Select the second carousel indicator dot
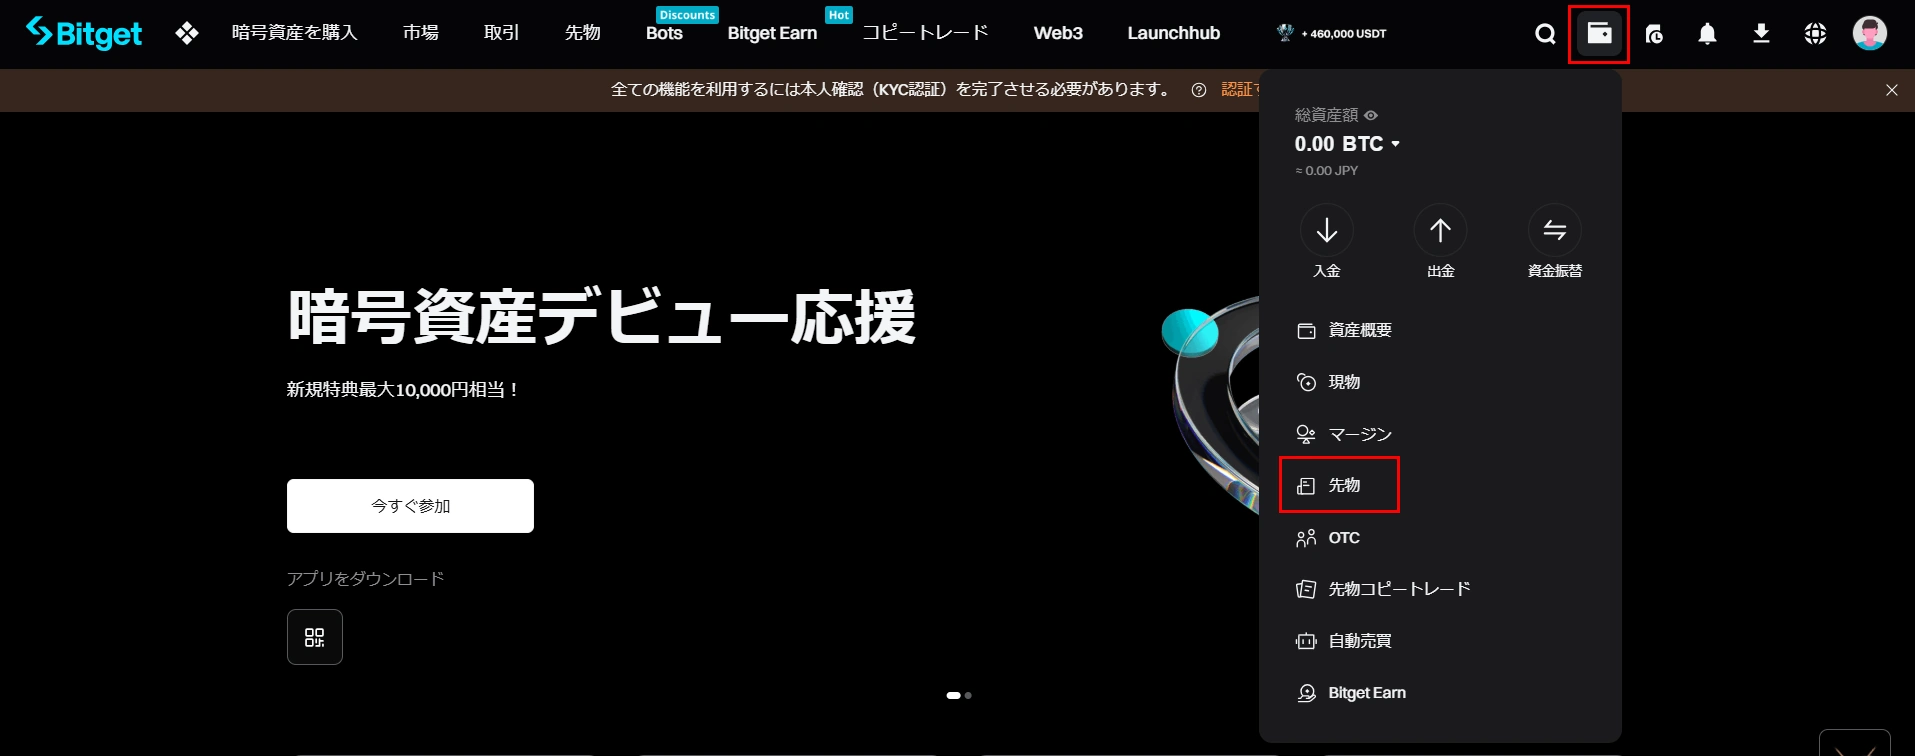 point(968,695)
